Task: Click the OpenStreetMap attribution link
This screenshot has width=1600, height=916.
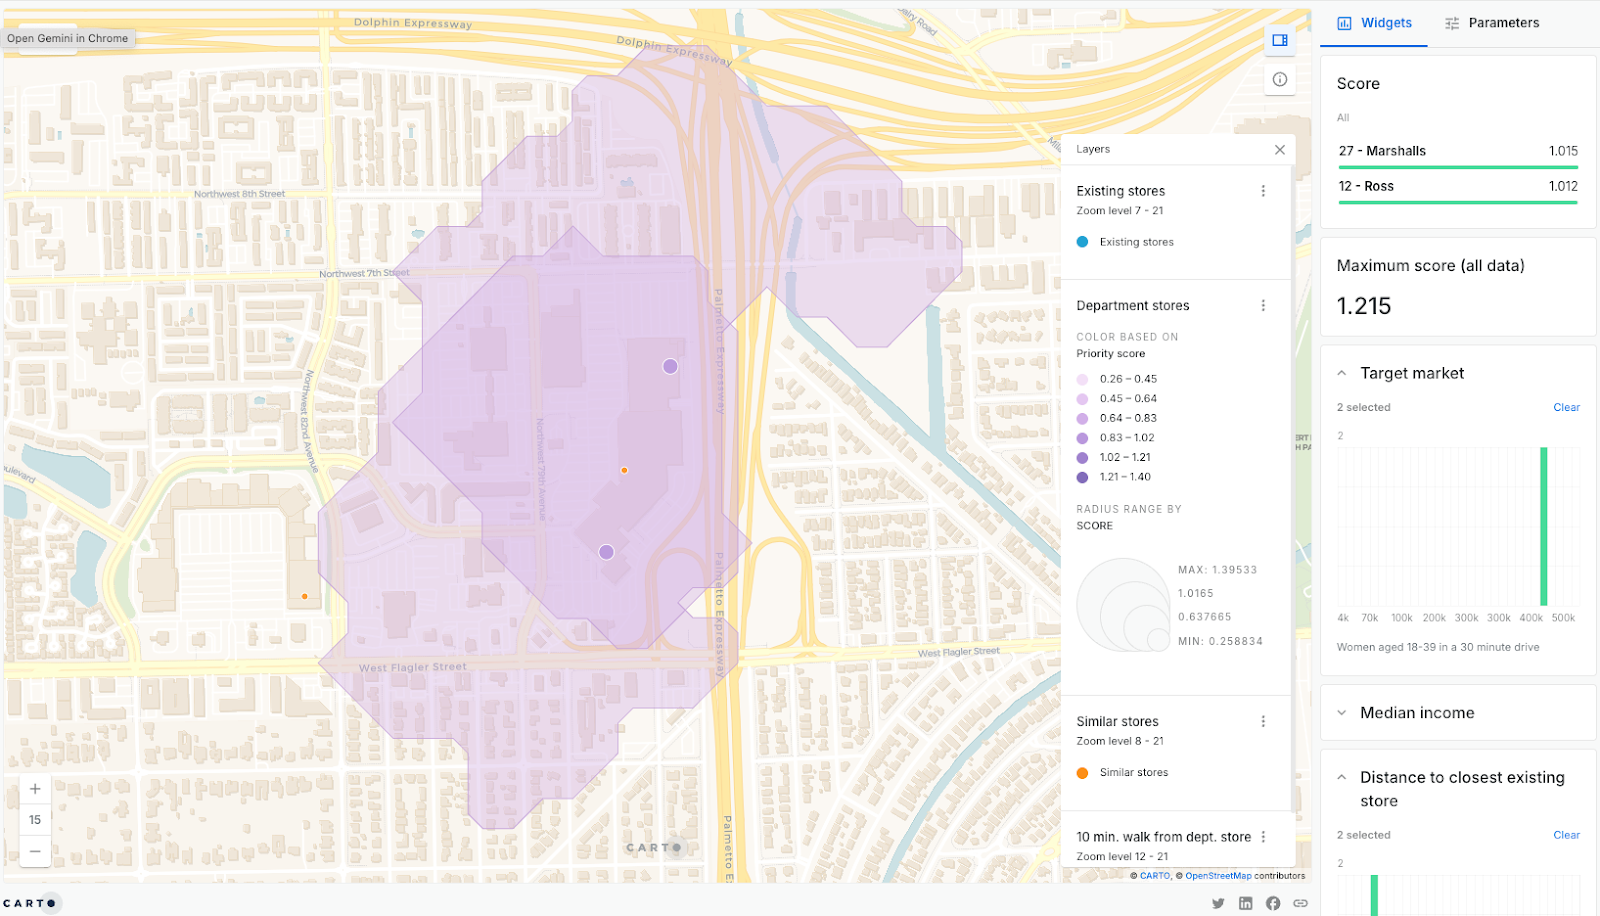Action: (1218, 876)
